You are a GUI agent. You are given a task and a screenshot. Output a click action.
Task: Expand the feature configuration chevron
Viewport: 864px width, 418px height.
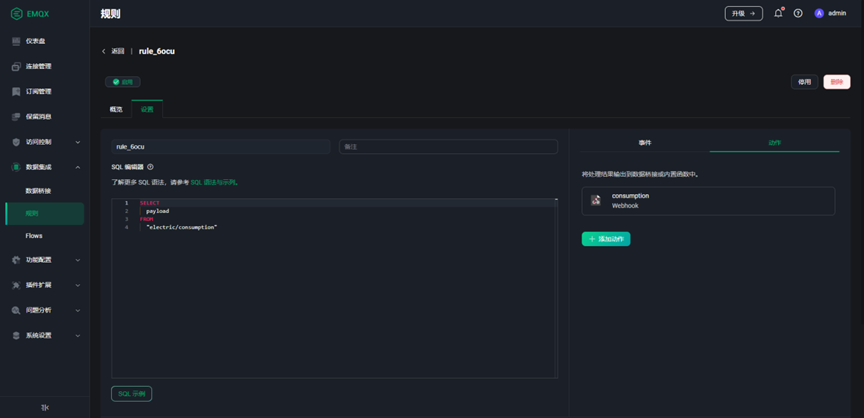[x=78, y=260]
